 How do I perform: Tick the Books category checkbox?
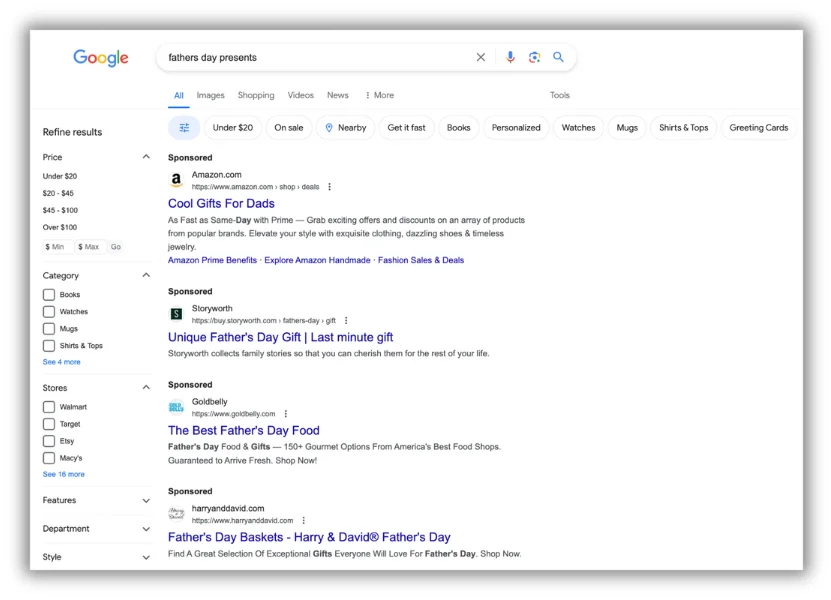49,295
